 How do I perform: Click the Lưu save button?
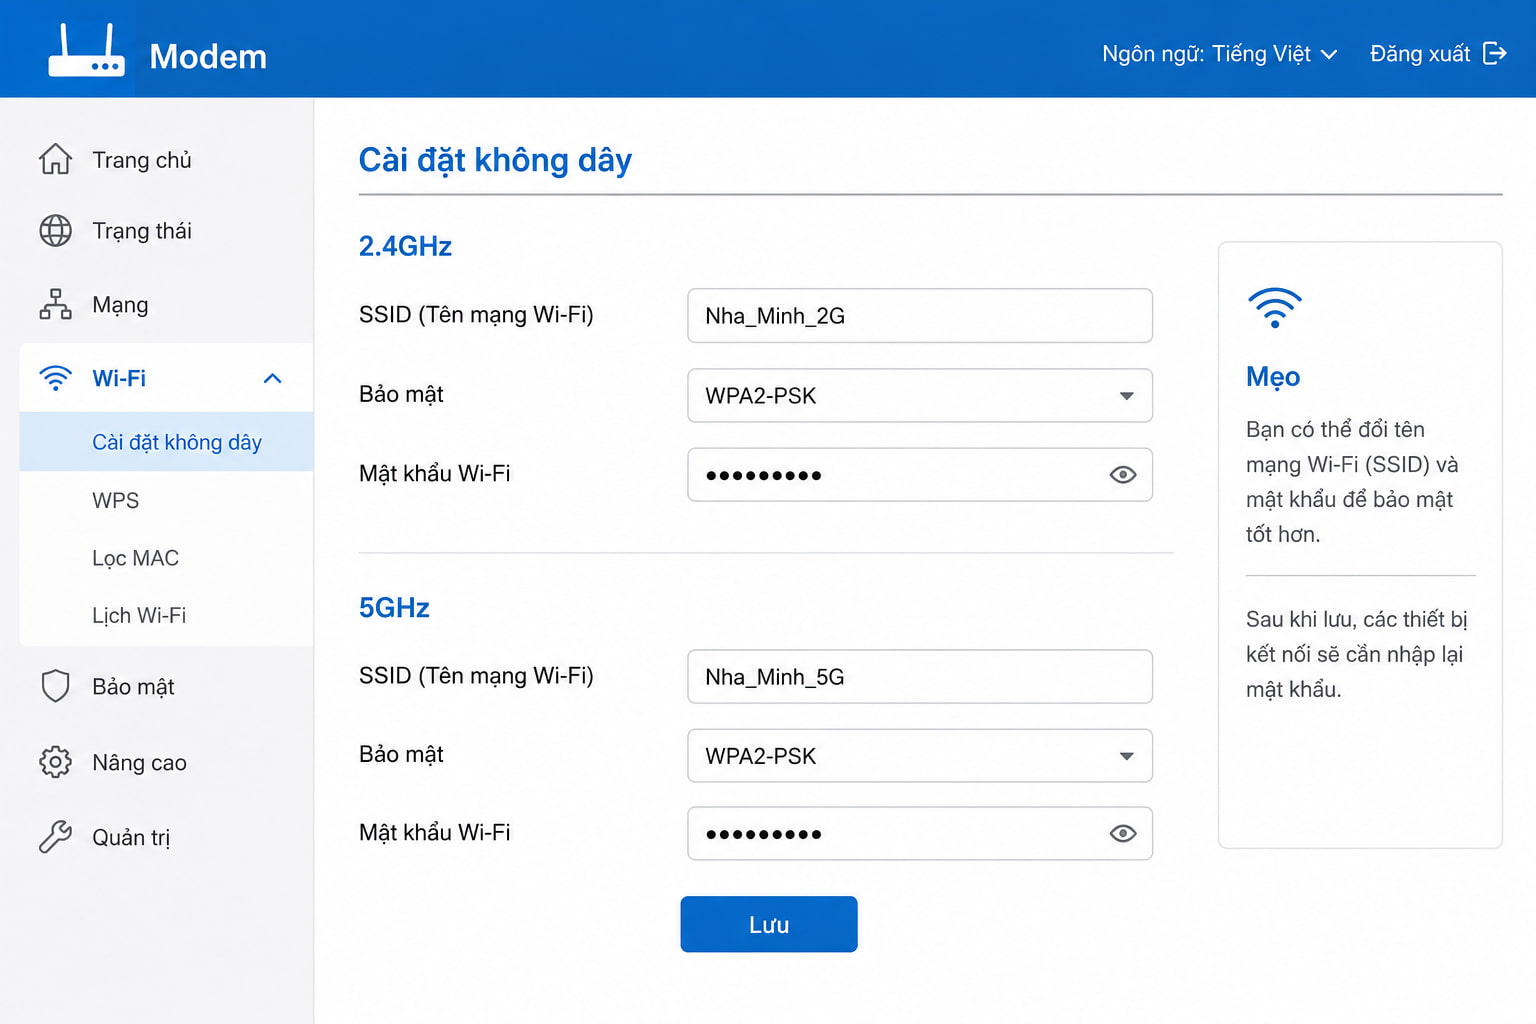click(x=769, y=924)
